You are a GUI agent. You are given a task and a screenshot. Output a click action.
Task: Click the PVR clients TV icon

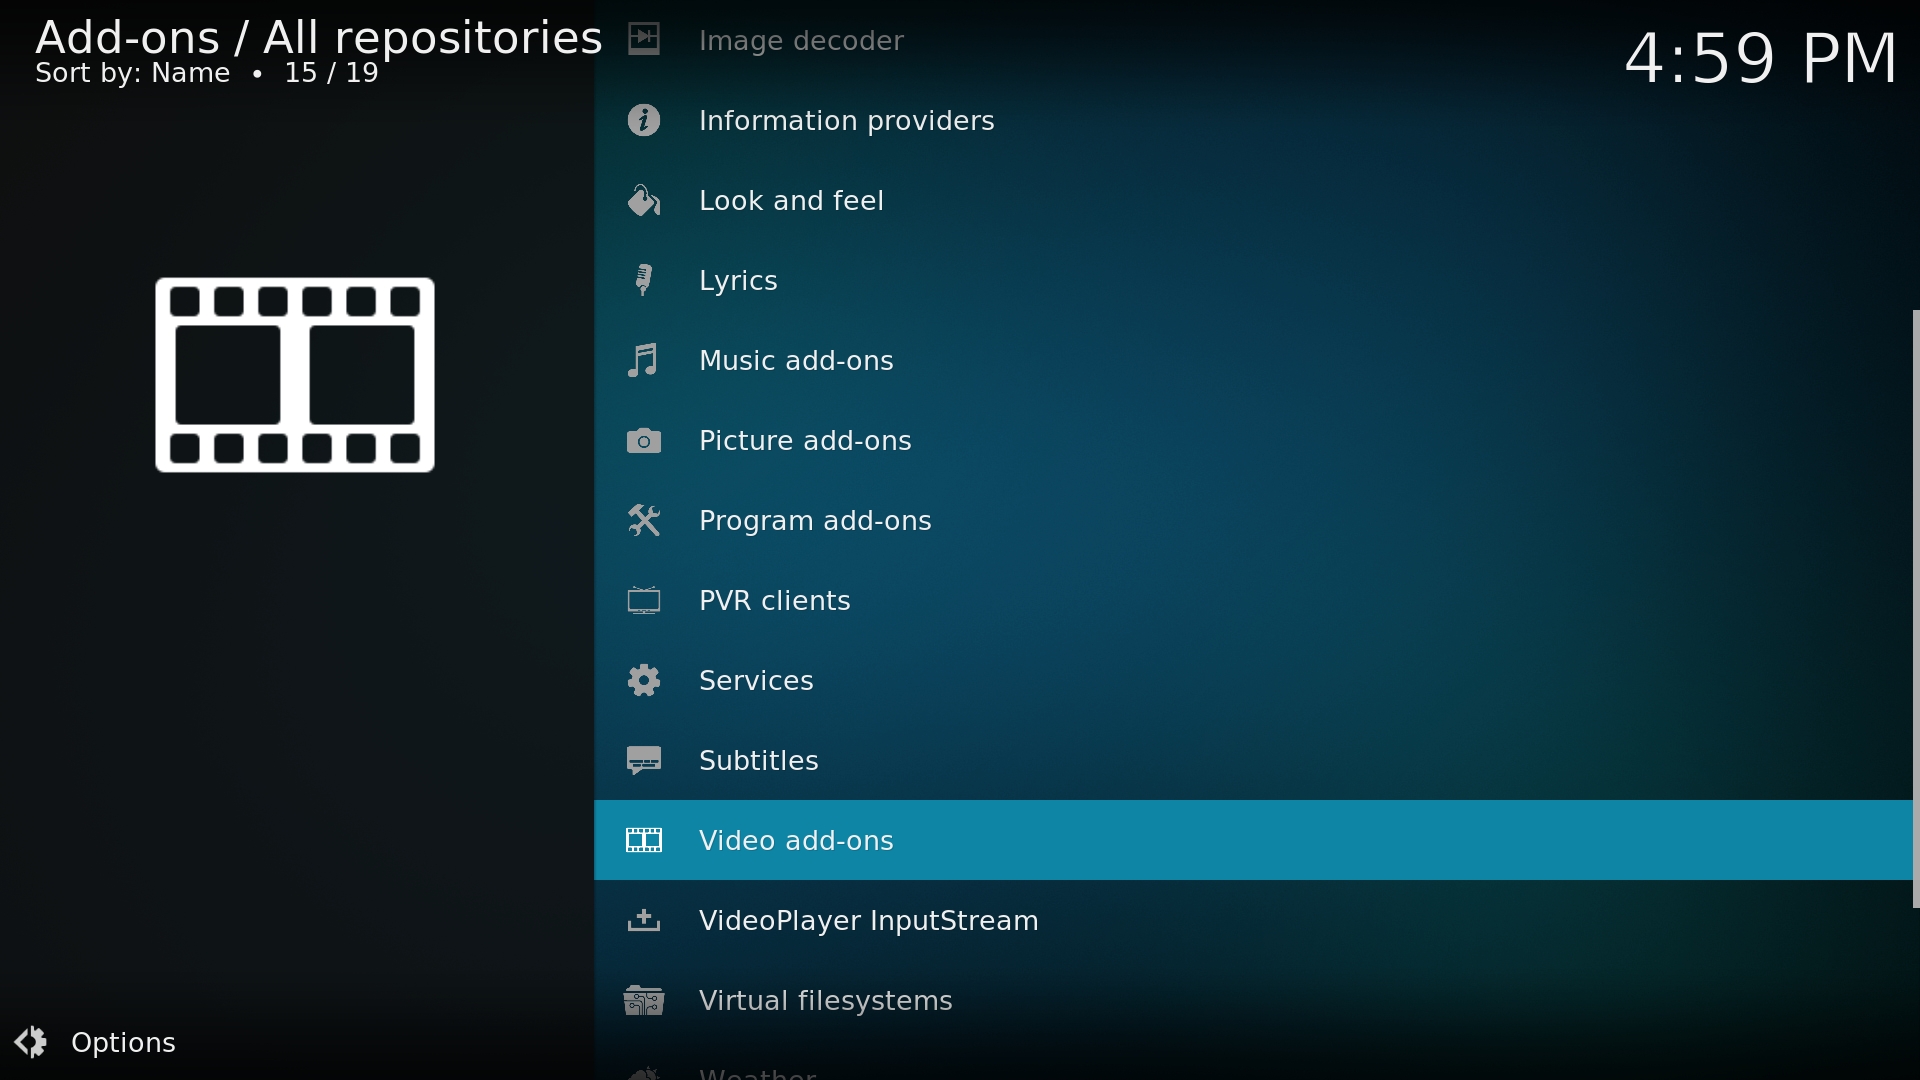point(644,601)
